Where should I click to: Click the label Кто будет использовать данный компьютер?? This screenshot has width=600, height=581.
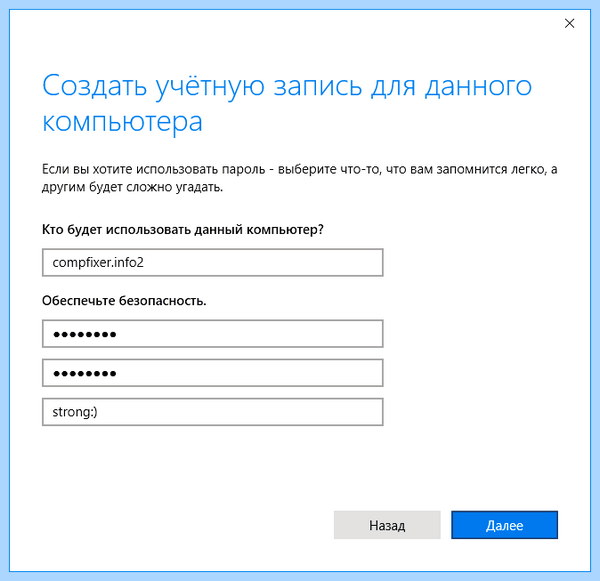pos(183,230)
